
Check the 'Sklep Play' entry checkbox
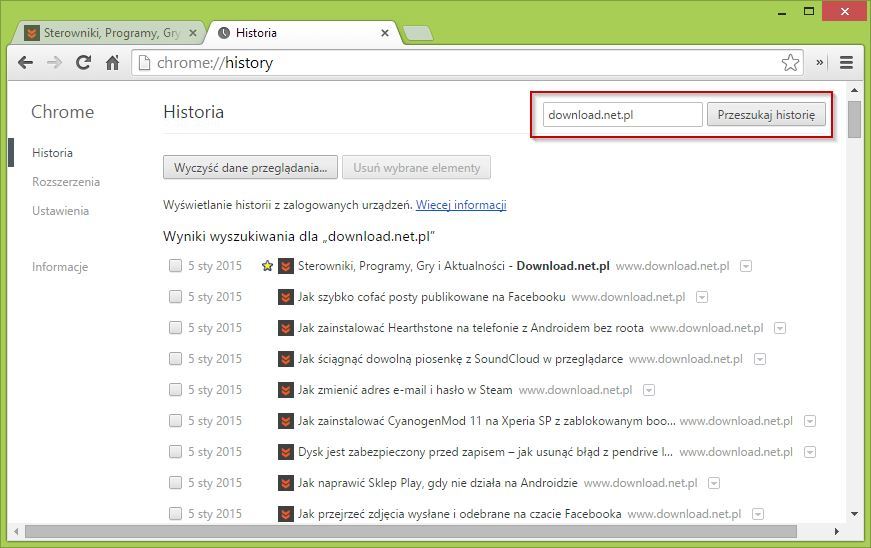click(x=175, y=483)
